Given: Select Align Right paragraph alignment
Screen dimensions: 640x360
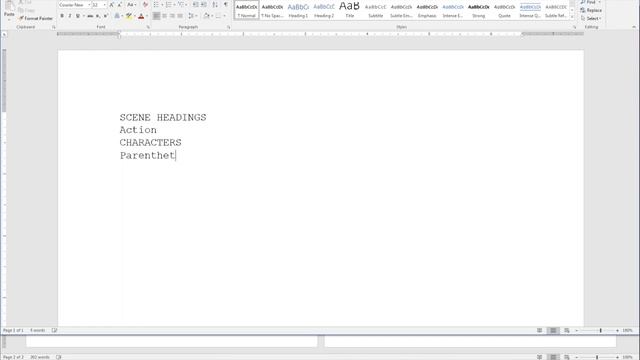Looking at the screenshot, I should 172,16.
